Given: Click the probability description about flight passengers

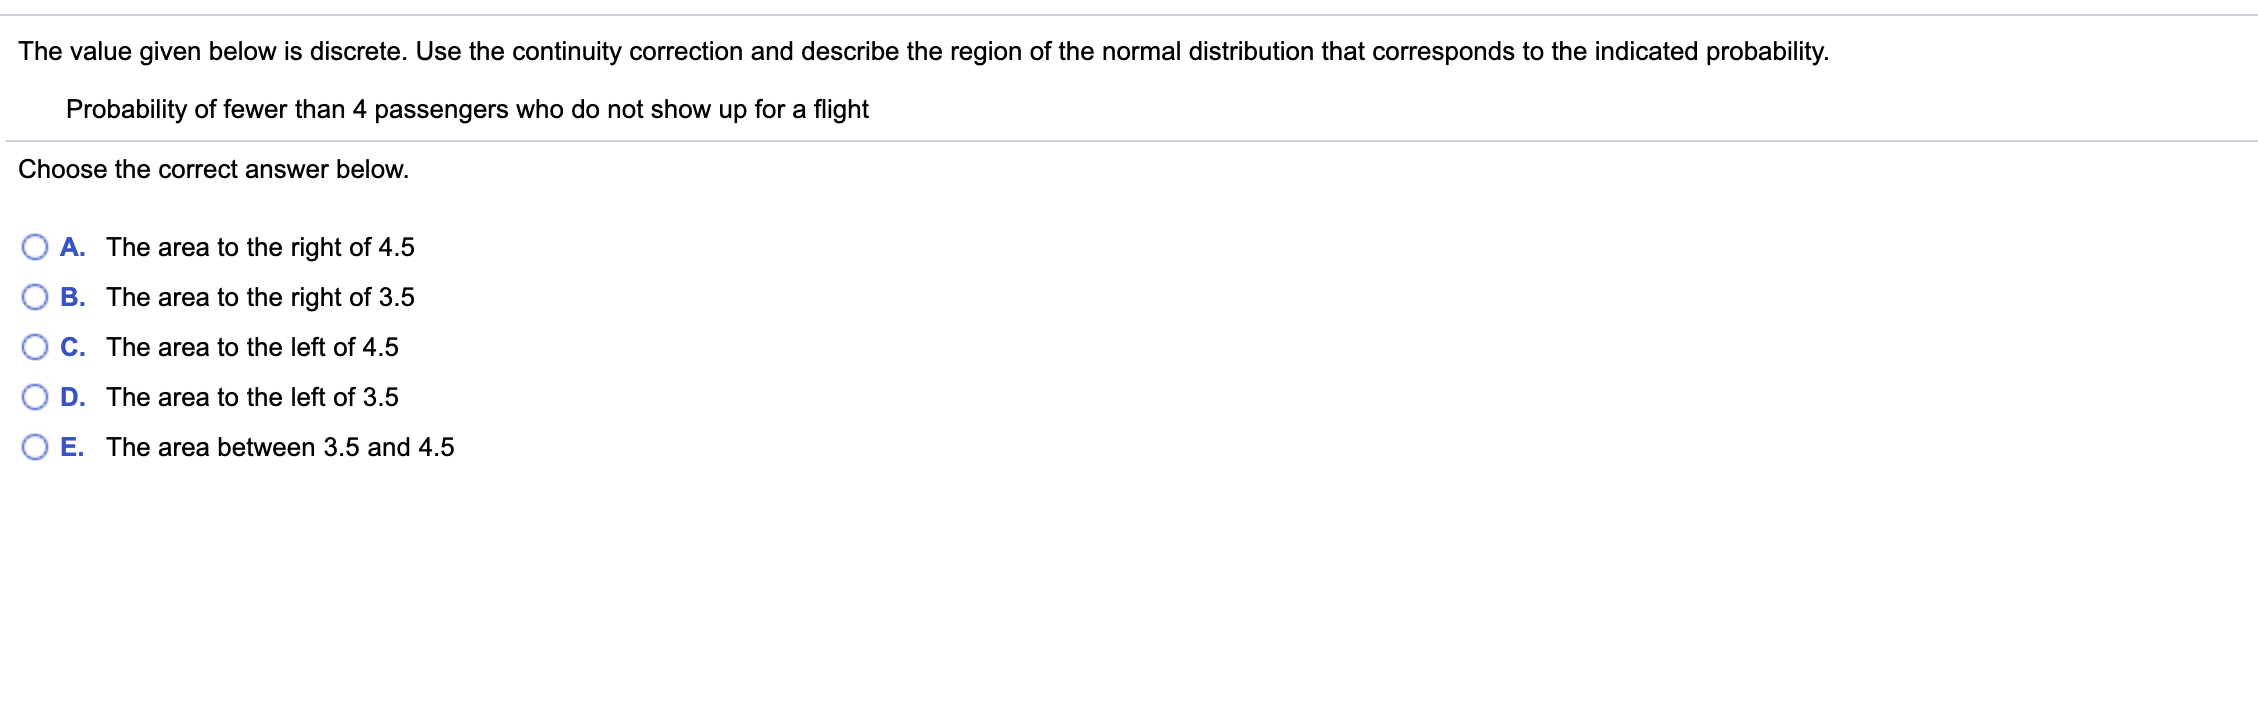Looking at the screenshot, I should coord(468,110).
